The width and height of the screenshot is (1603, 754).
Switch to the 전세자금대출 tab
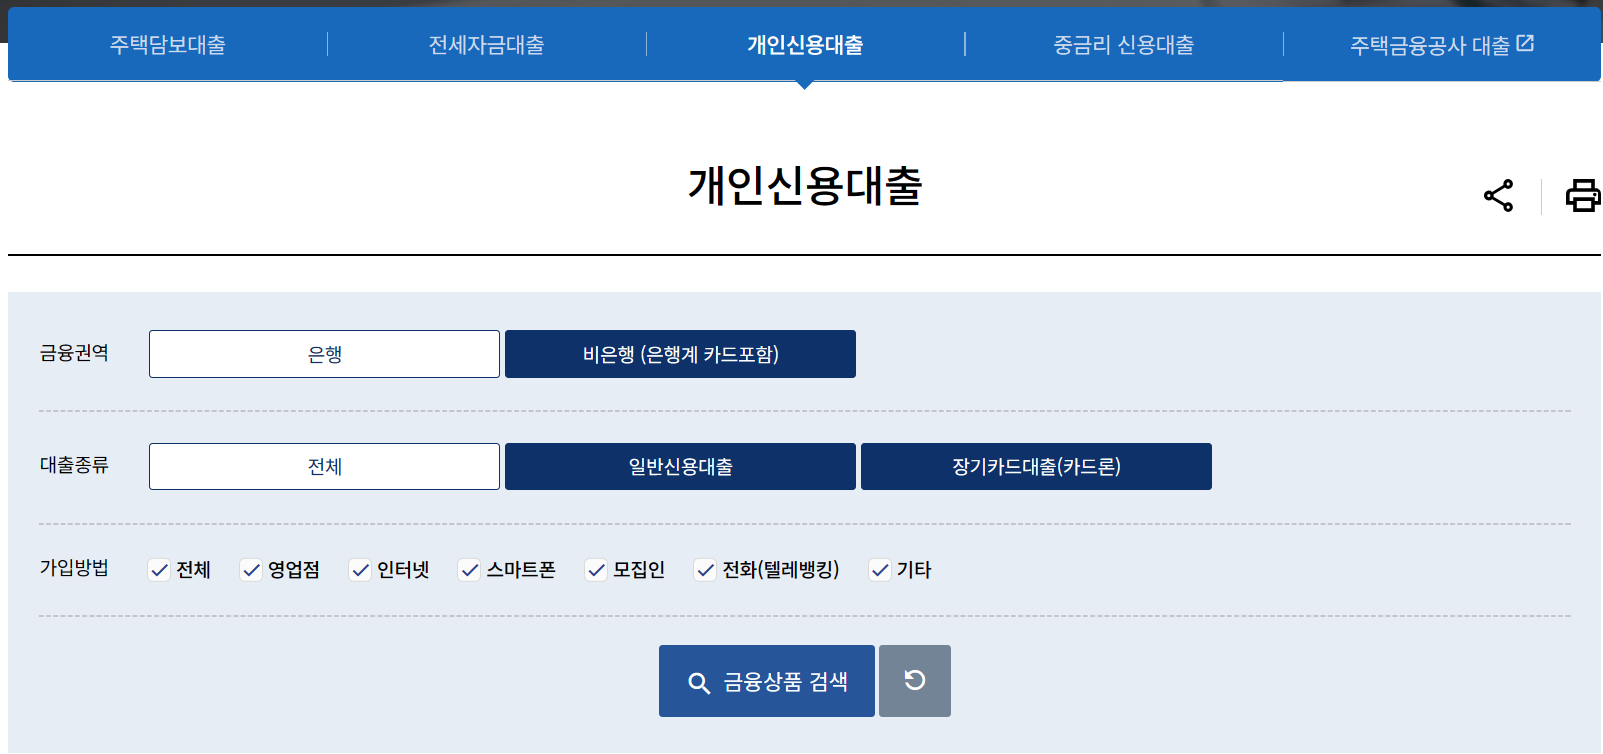coord(487,45)
